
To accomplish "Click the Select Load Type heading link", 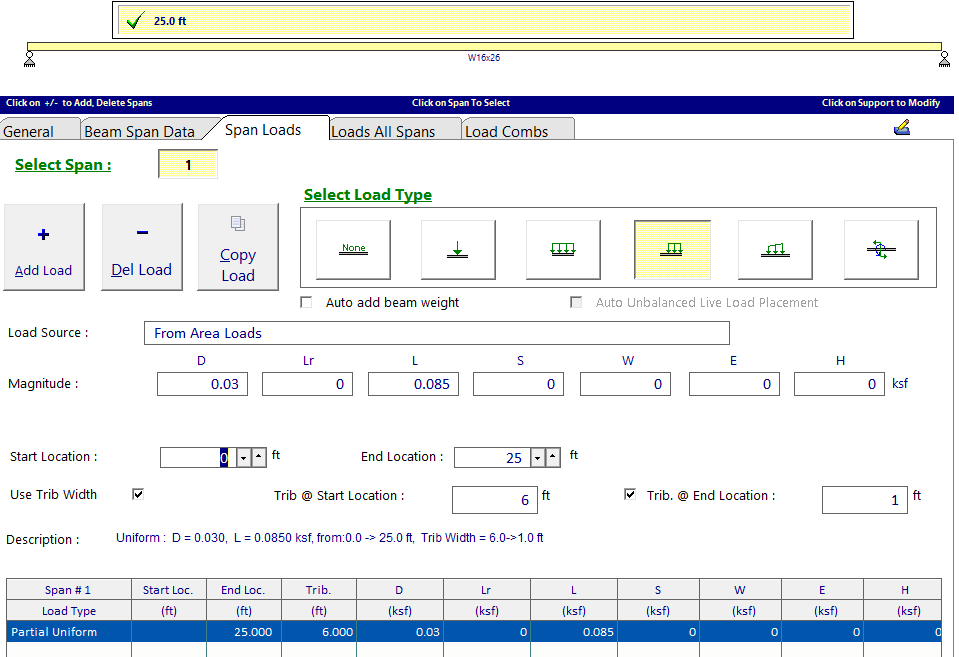I will (368, 195).
